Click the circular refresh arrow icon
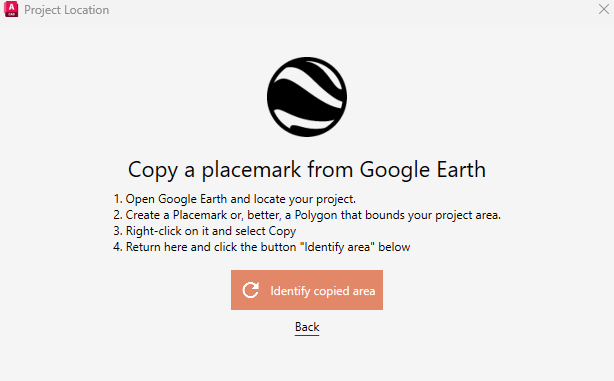 coord(251,290)
